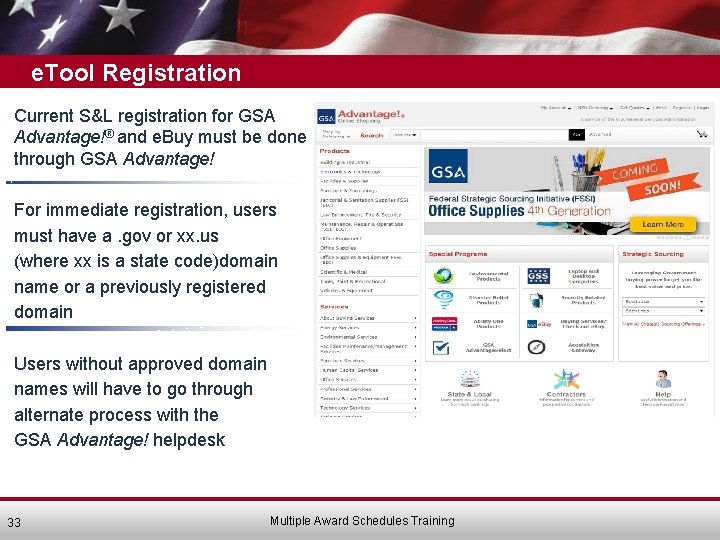The image size is (720, 540).
Task: Open the search scope dropdown
Action: (x=404, y=135)
